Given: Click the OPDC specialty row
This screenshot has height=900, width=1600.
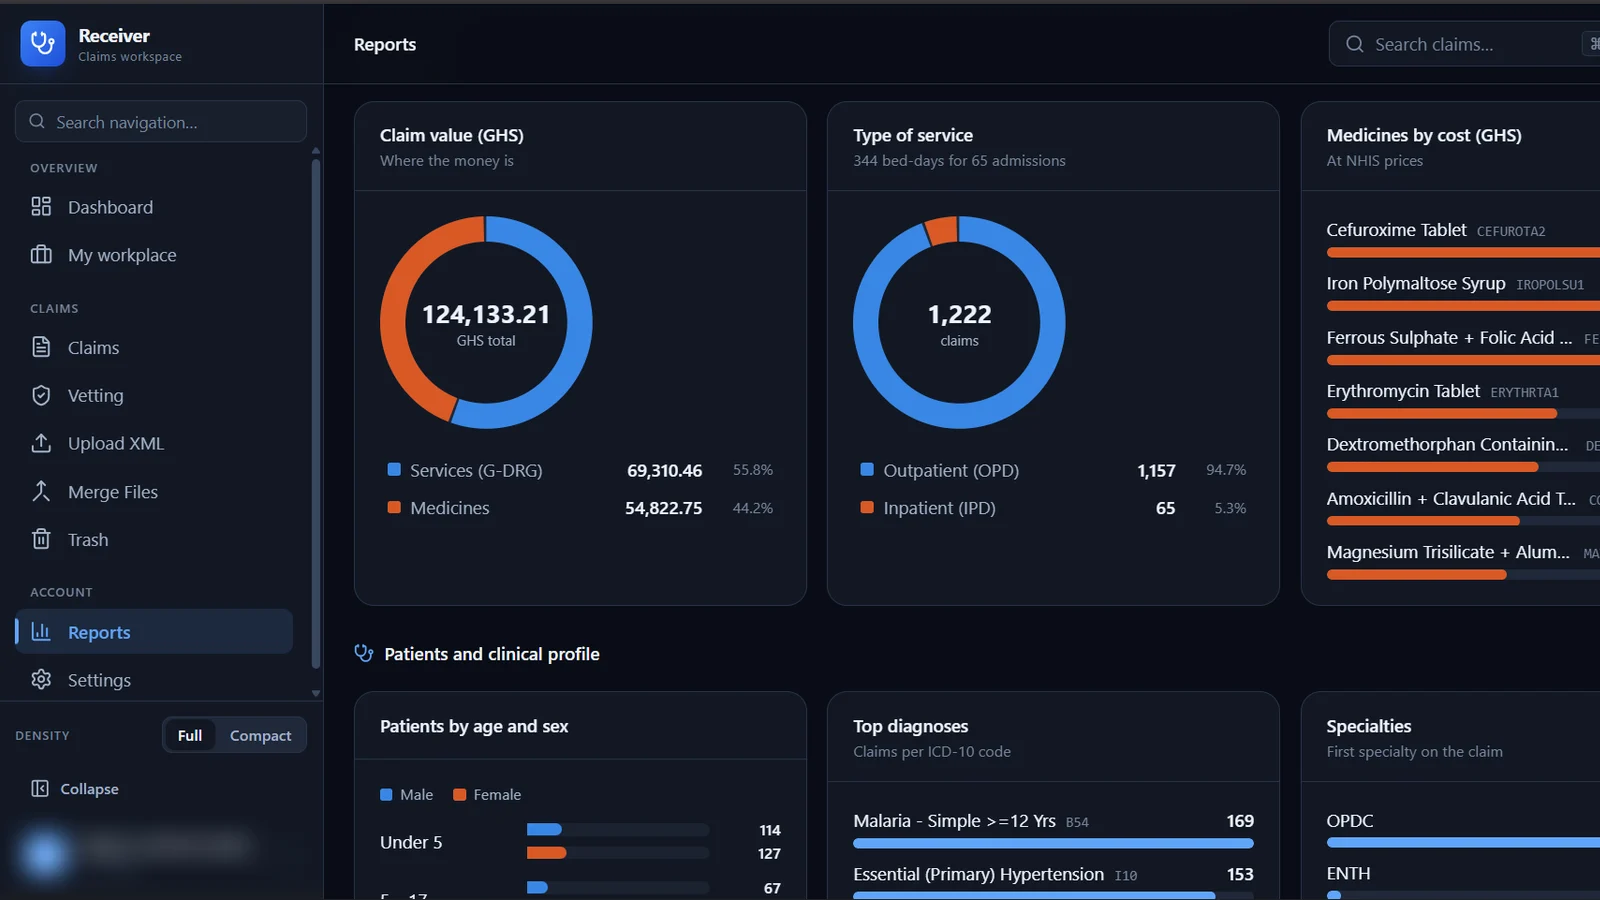Looking at the screenshot, I should tap(1463, 830).
